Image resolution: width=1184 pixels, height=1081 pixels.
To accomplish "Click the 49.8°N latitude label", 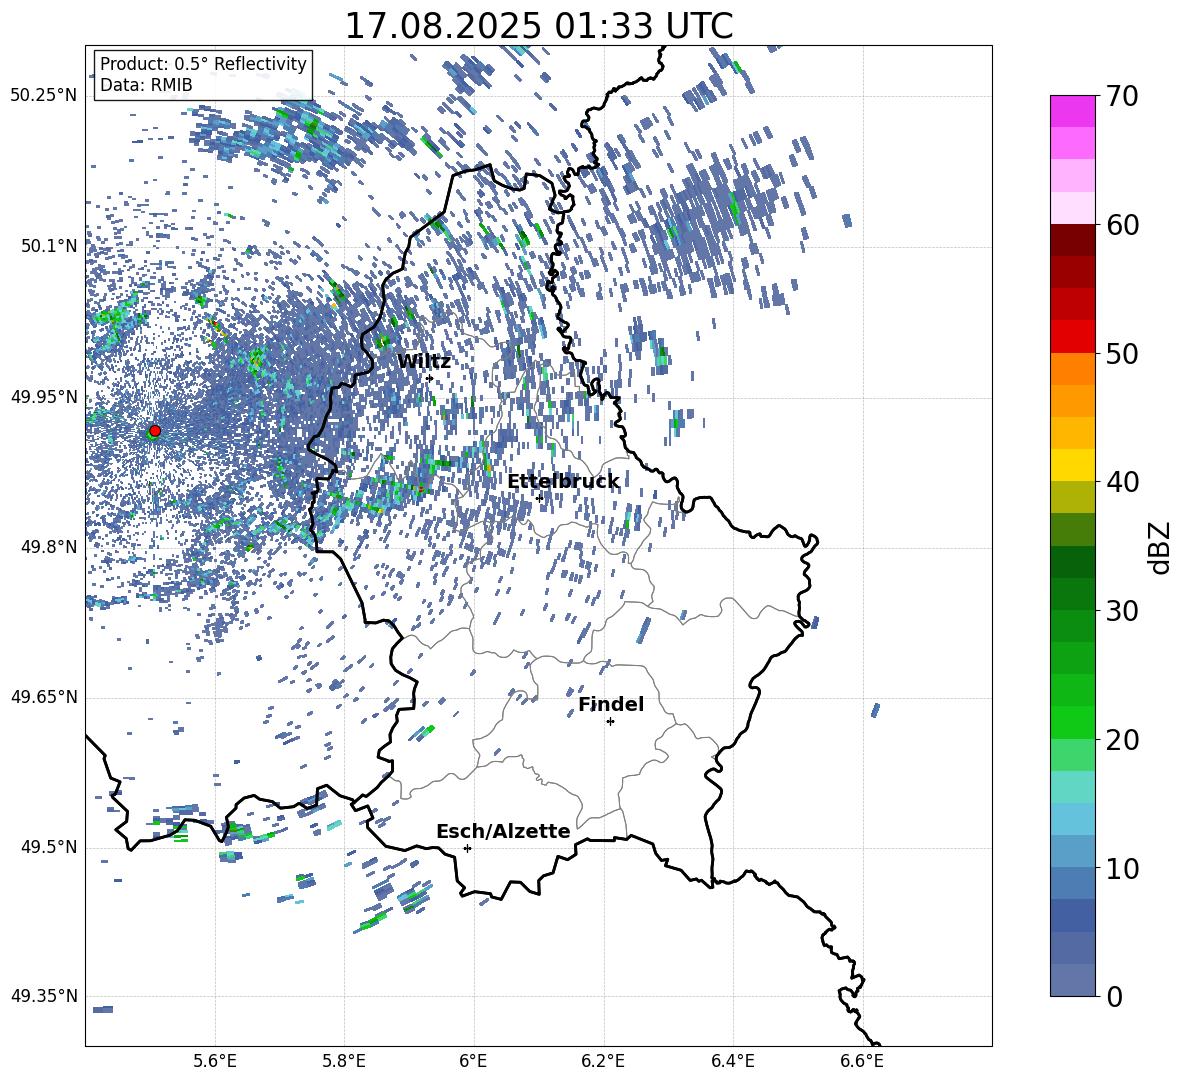I will (x=49, y=547).
